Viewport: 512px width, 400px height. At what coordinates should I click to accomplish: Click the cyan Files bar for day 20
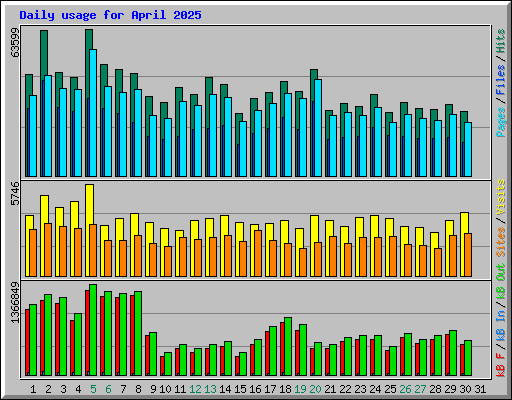318,128
